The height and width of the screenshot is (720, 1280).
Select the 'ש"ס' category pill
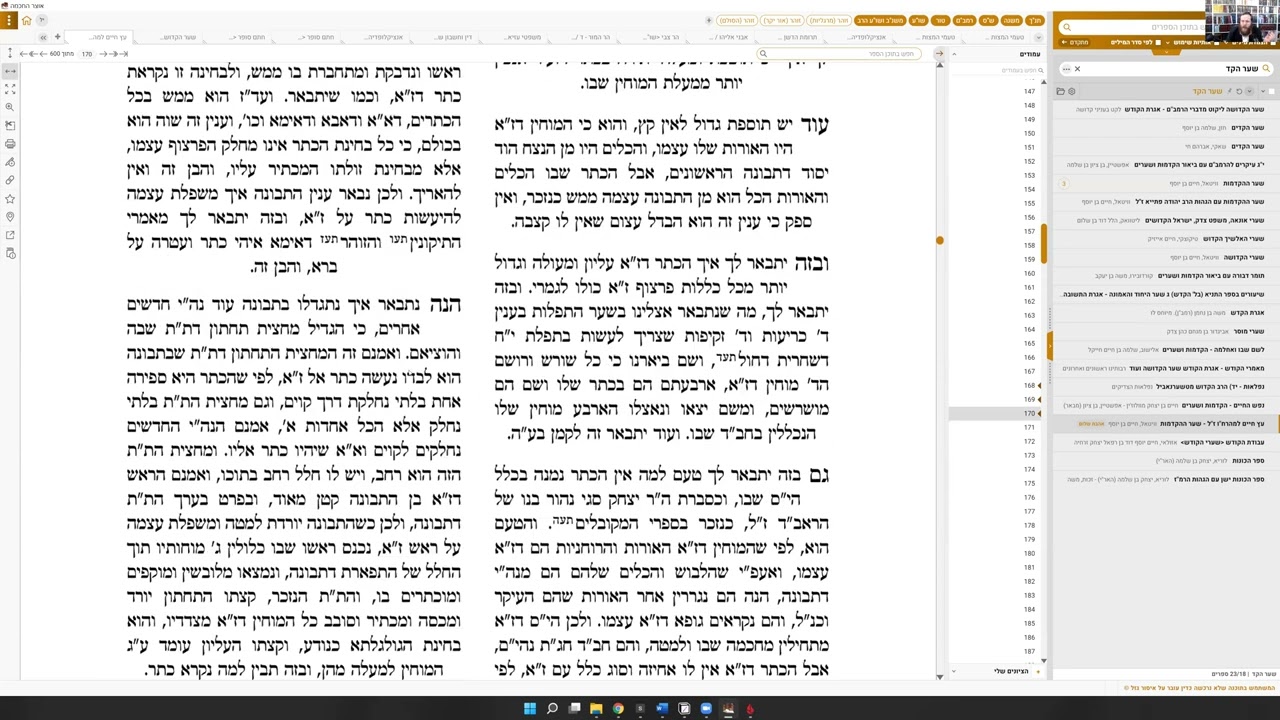tap(988, 20)
